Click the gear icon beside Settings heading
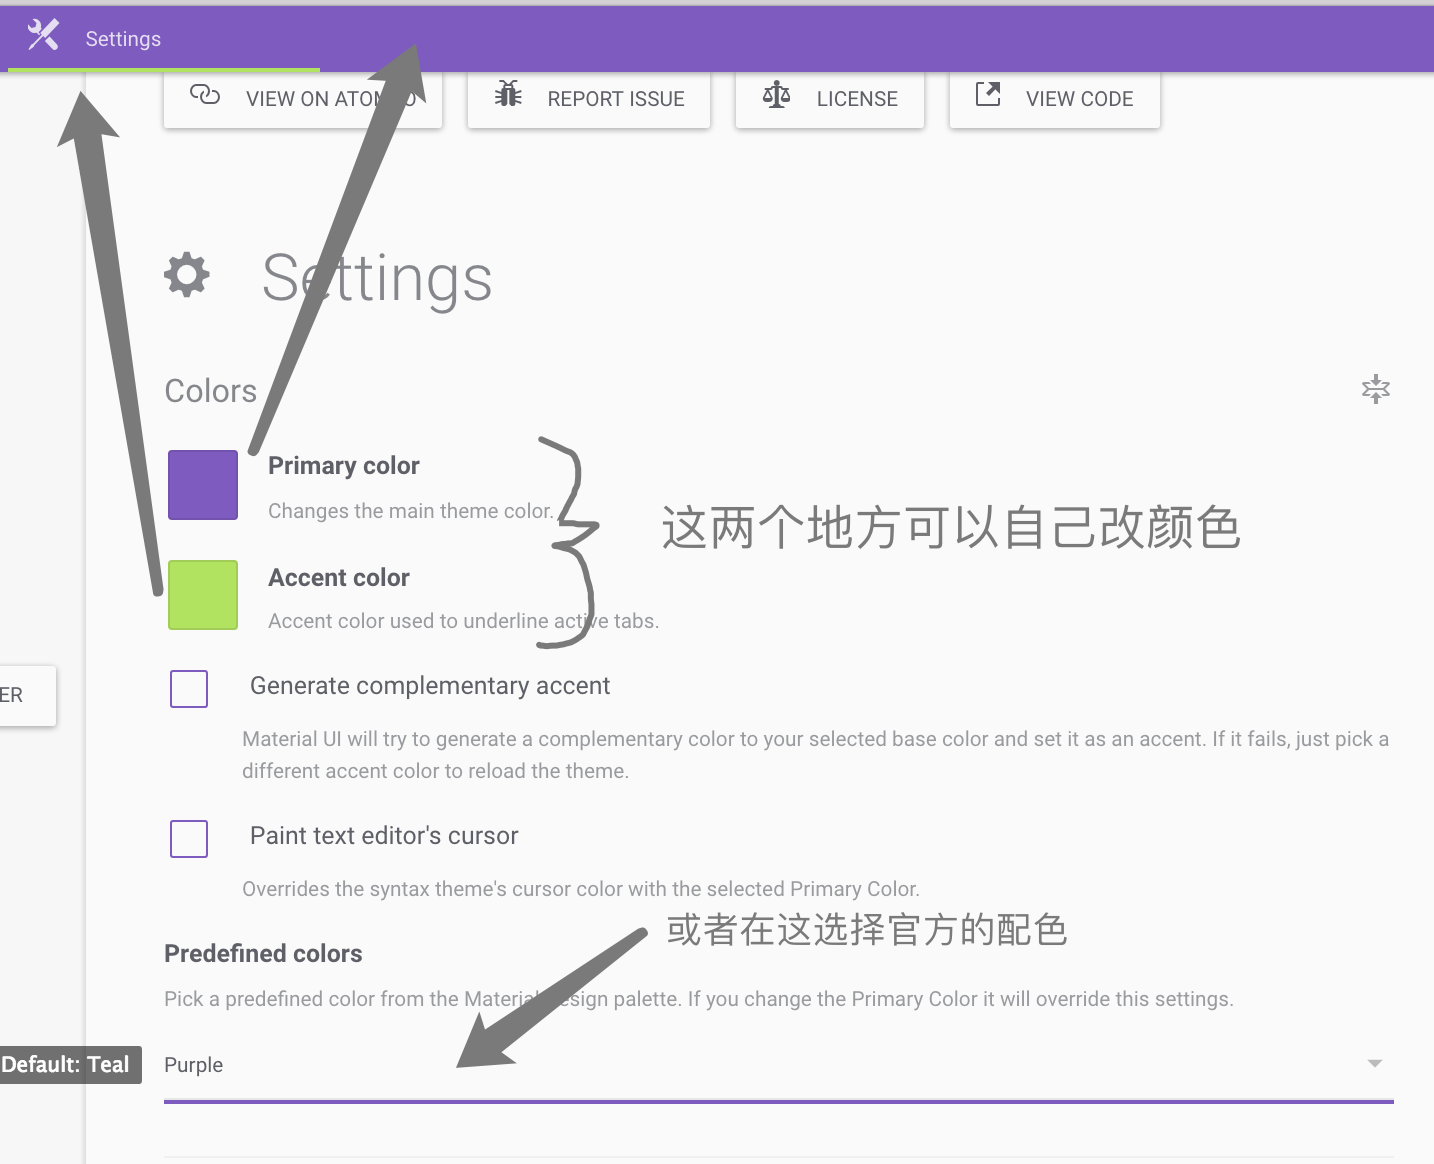This screenshot has height=1164, width=1434. click(187, 275)
